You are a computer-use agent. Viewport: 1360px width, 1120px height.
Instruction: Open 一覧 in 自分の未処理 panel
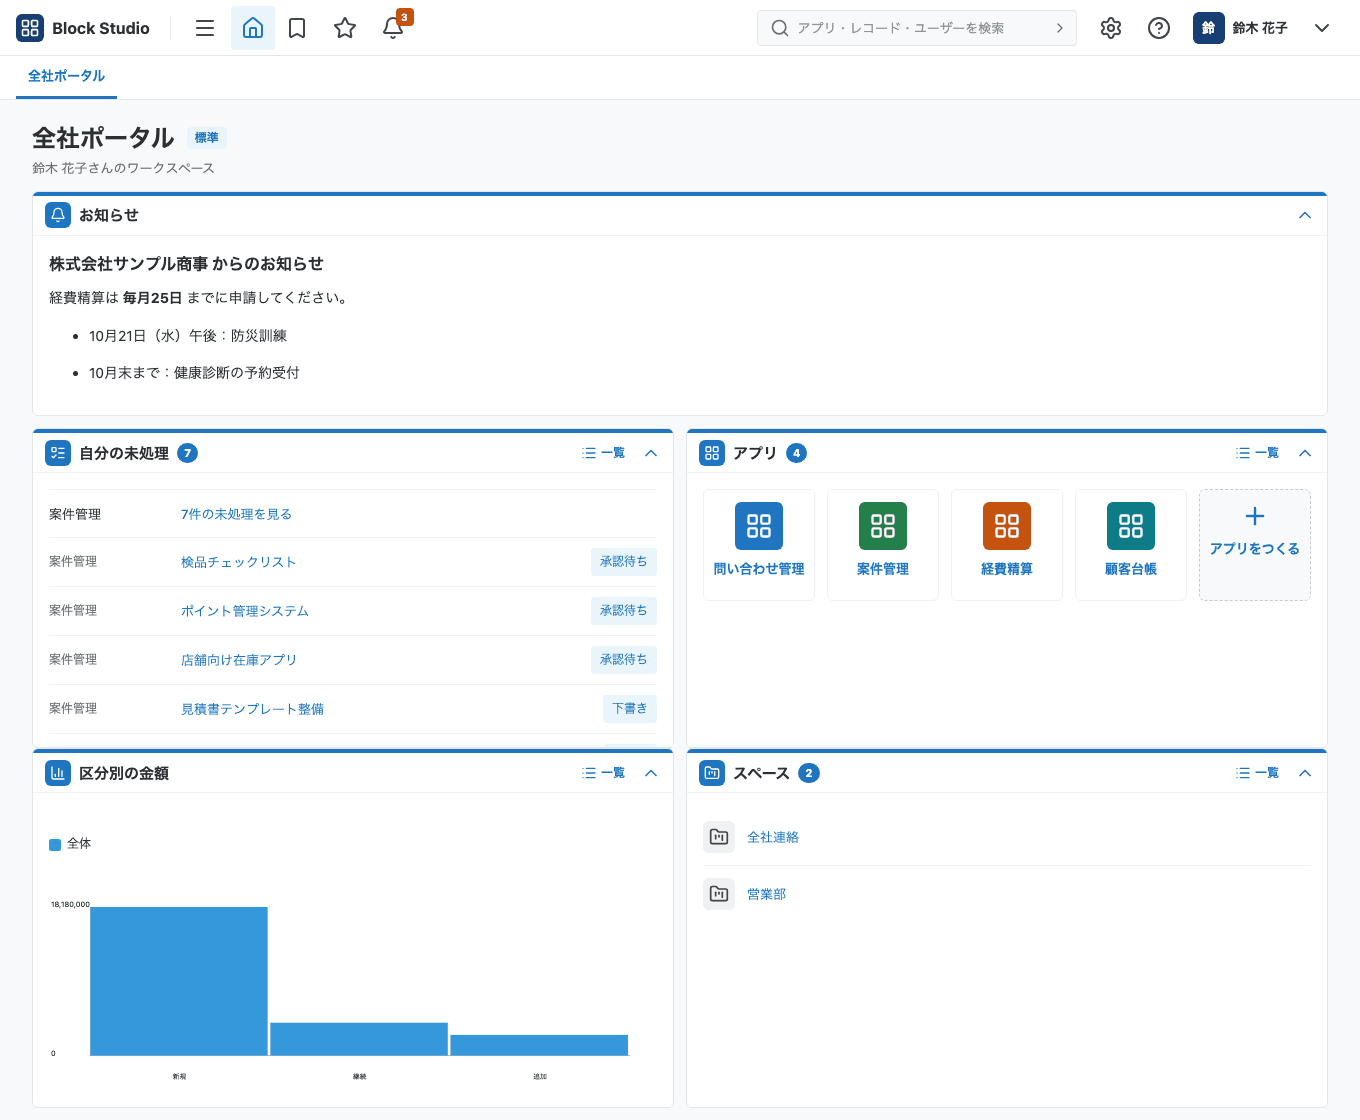coord(603,453)
